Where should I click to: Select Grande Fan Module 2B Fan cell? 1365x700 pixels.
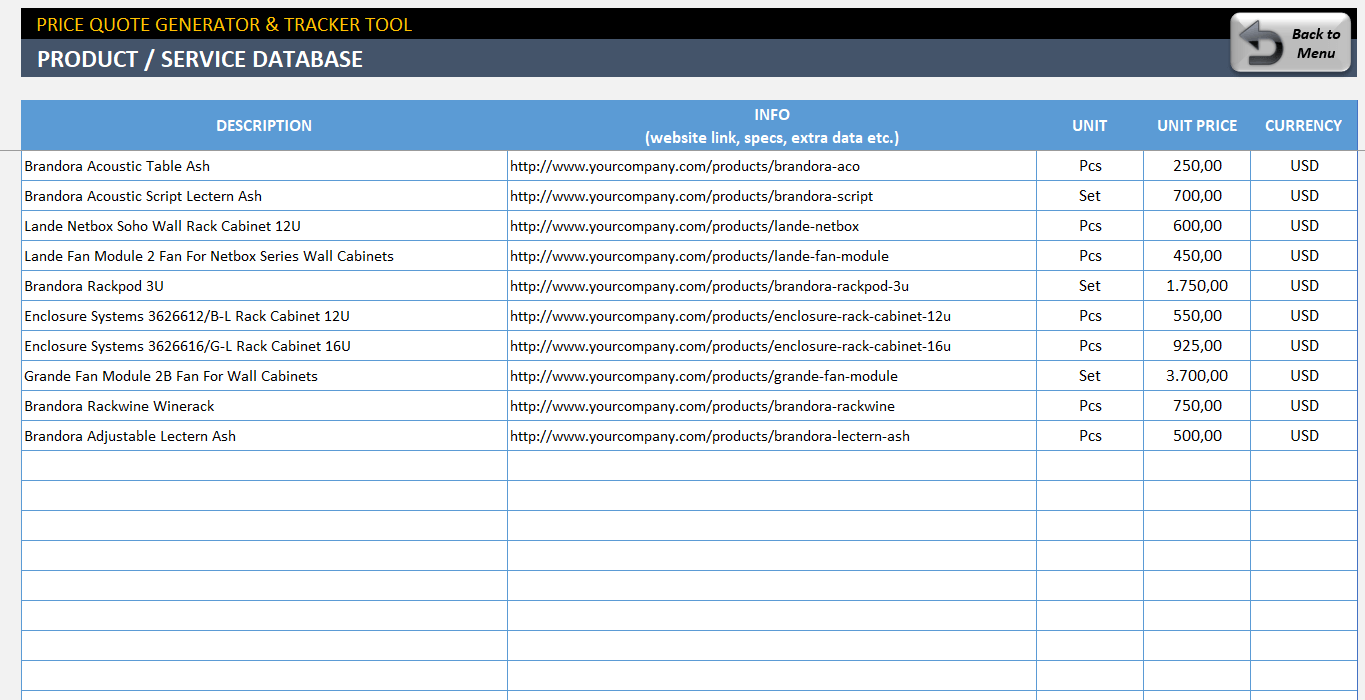[x=264, y=376]
